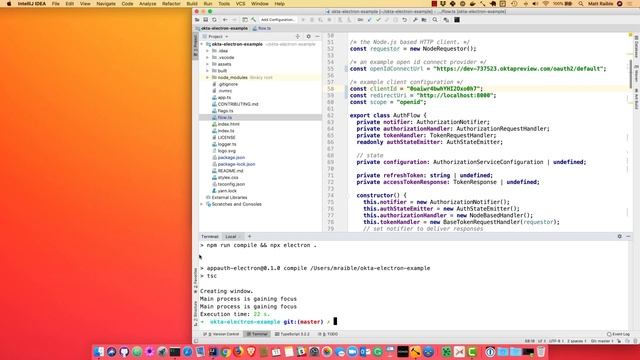640x360 pixels.
Task: Open the Navigate menu
Action: [x=106, y=4]
